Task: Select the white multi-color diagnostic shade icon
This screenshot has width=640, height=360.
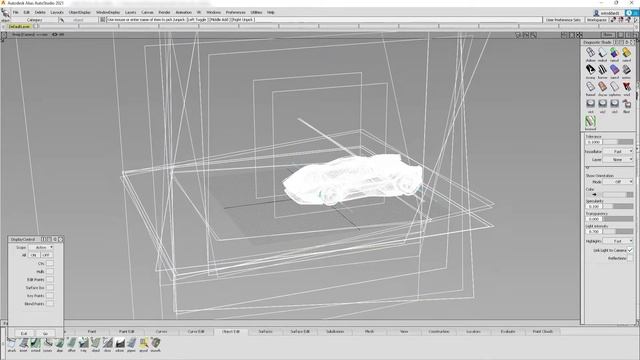Action: (x=602, y=52)
